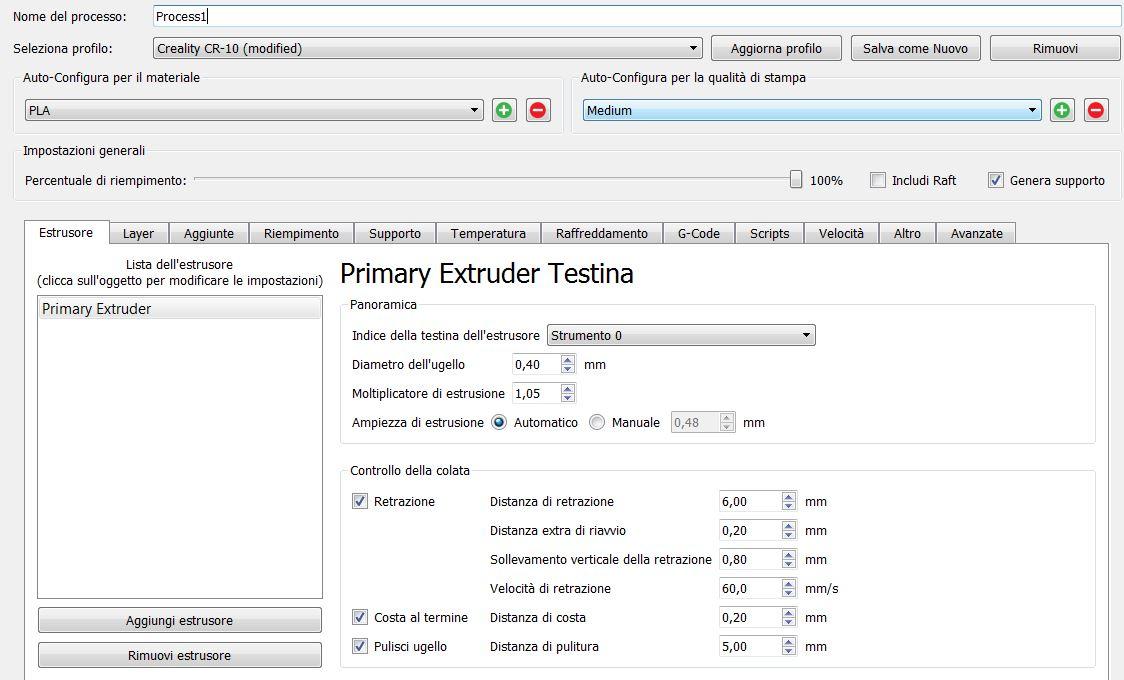Click the Distanza di retrazione value field
The height and width of the screenshot is (680, 1124).
tap(750, 502)
